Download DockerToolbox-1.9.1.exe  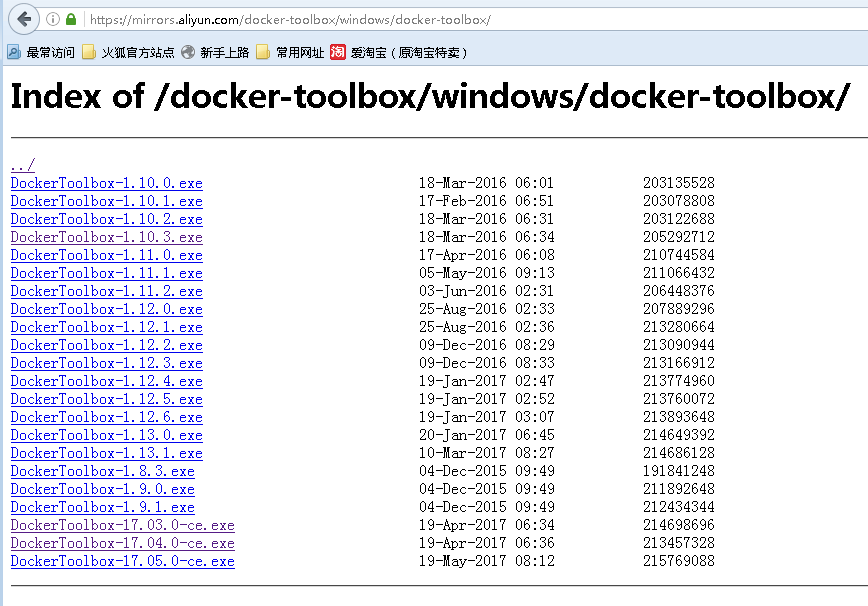(103, 507)
